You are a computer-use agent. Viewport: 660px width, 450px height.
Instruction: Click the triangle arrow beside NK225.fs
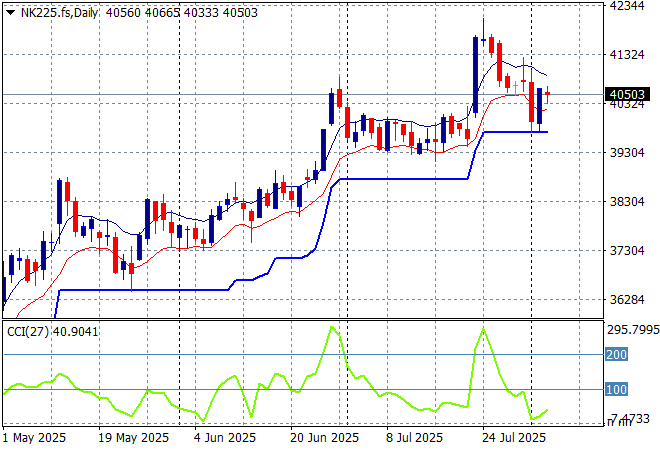[10, 10]
